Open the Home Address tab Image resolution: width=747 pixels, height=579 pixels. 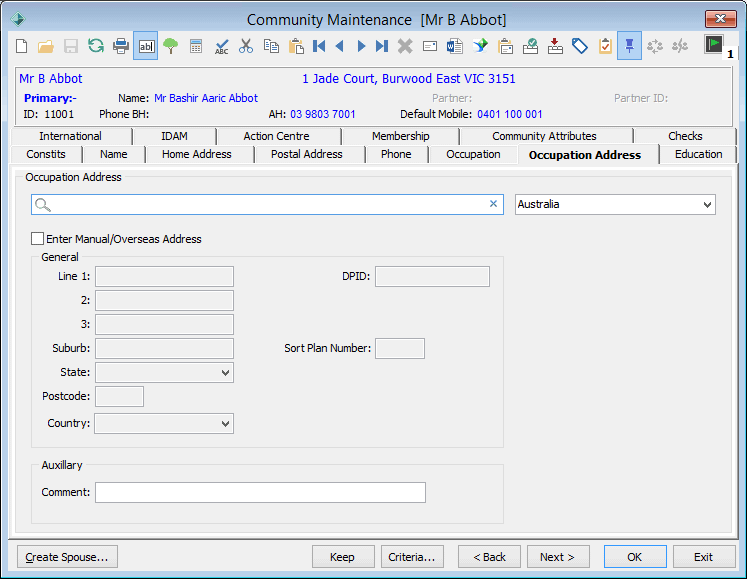[197, 154]
